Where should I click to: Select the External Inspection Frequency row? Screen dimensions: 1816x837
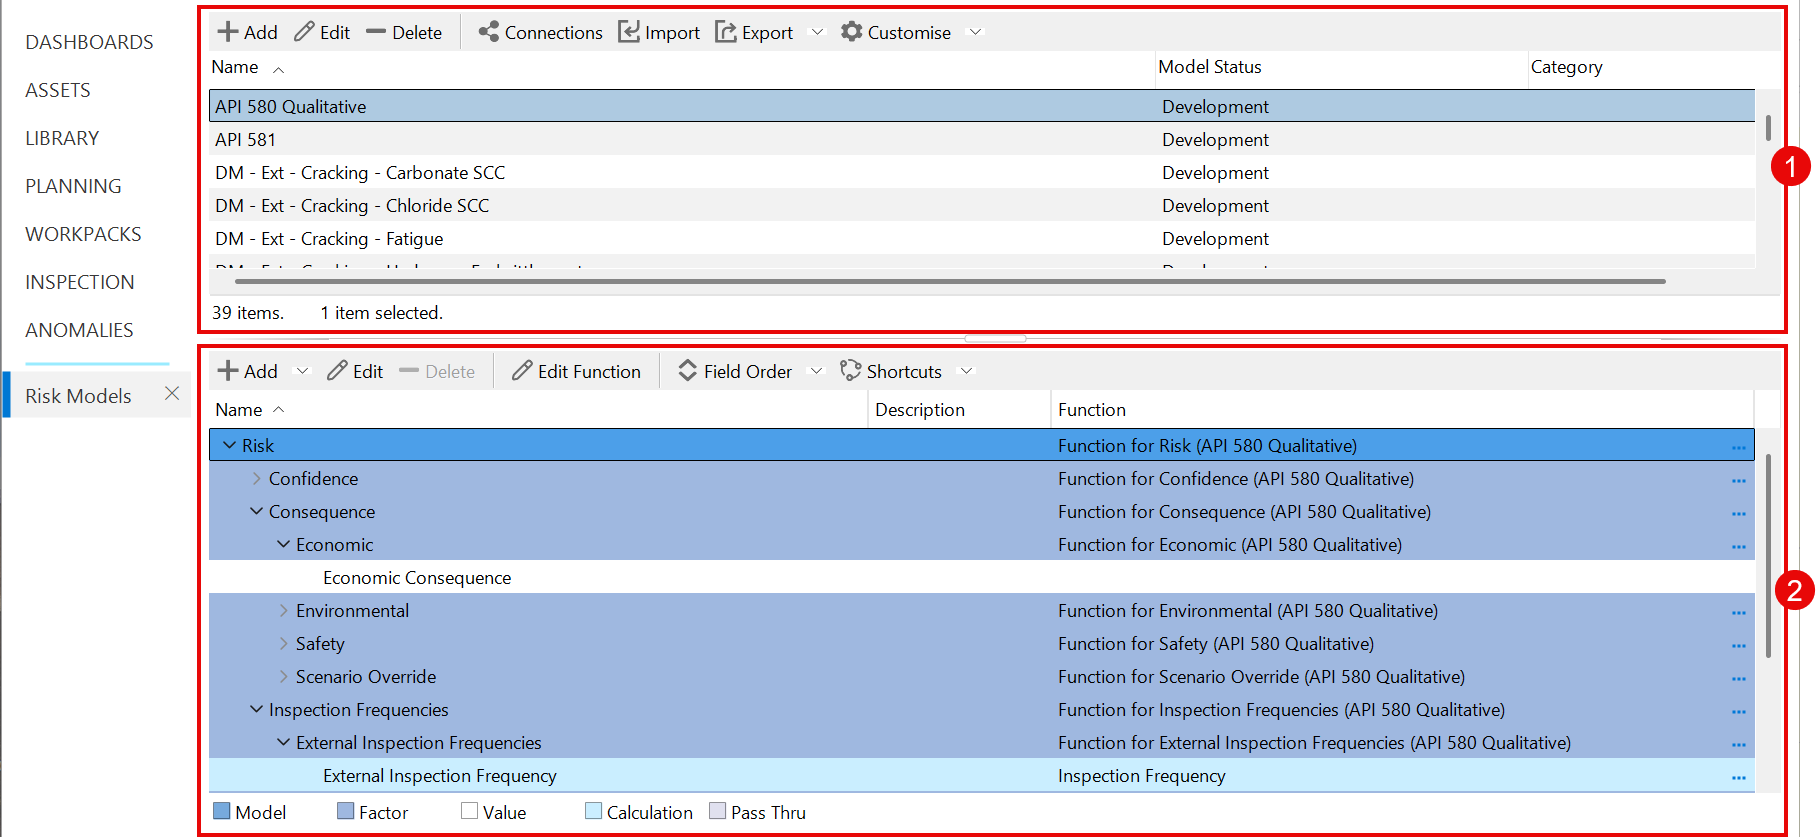coord(982,775)
